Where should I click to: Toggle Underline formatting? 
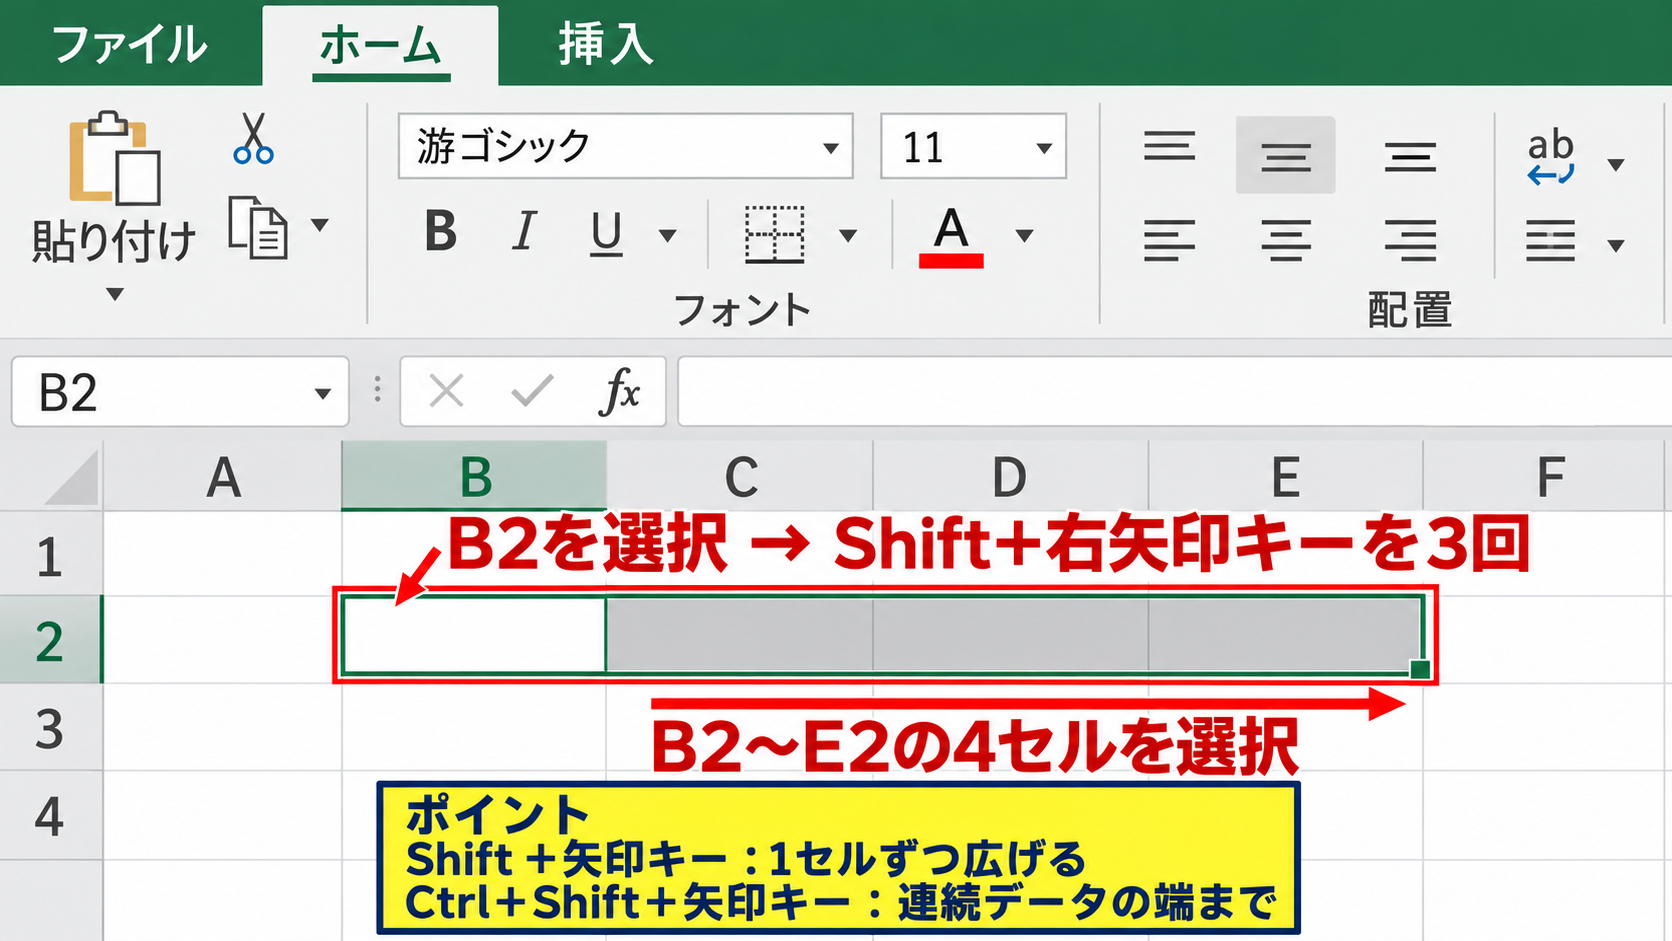click(x=606, y=234)
